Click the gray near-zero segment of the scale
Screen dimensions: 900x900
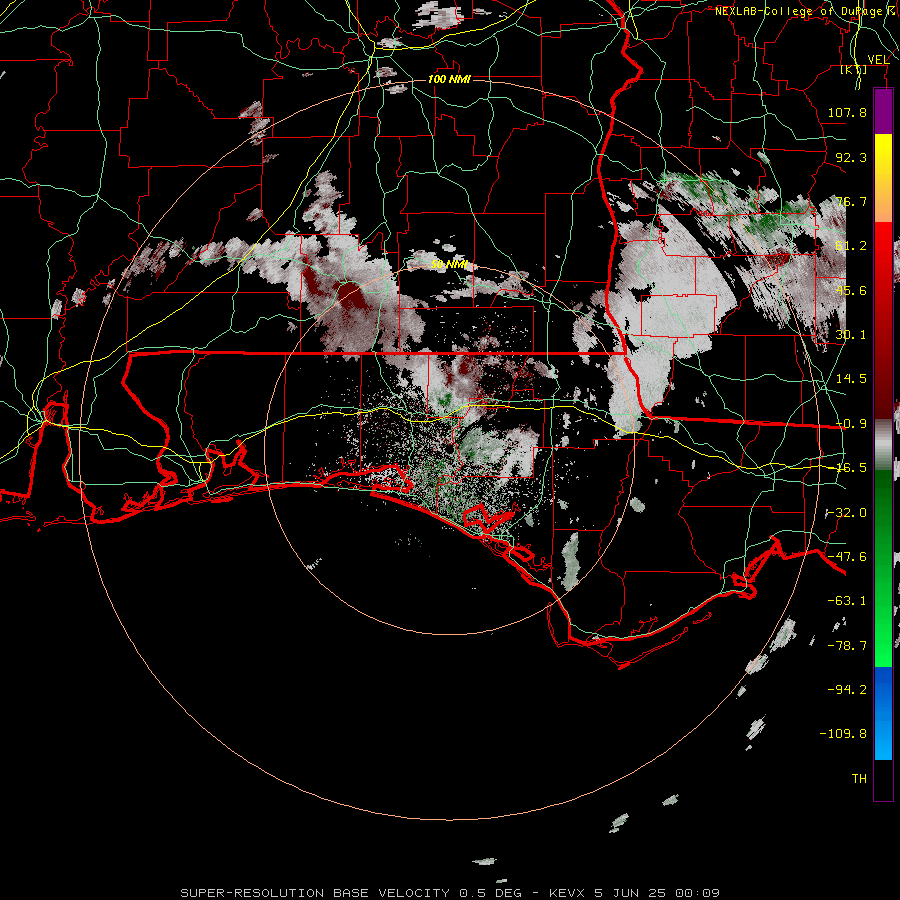883,445
